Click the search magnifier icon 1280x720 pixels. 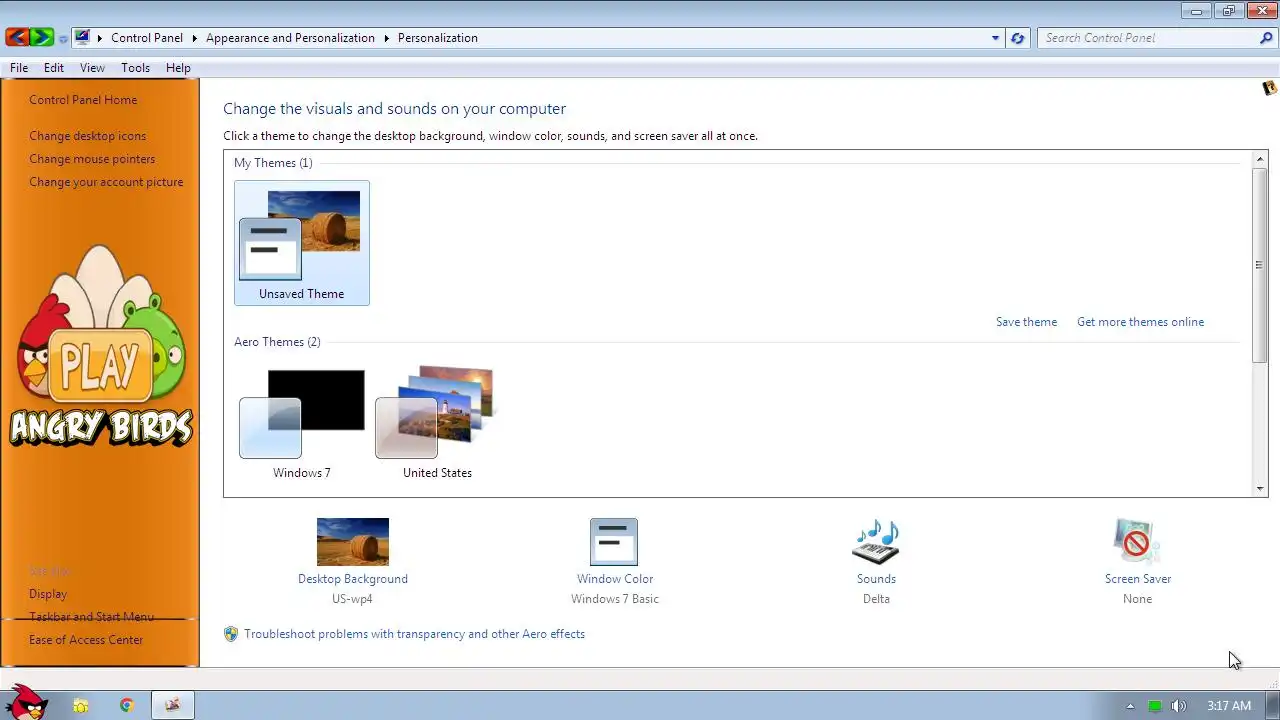(x=1266, y=38)
